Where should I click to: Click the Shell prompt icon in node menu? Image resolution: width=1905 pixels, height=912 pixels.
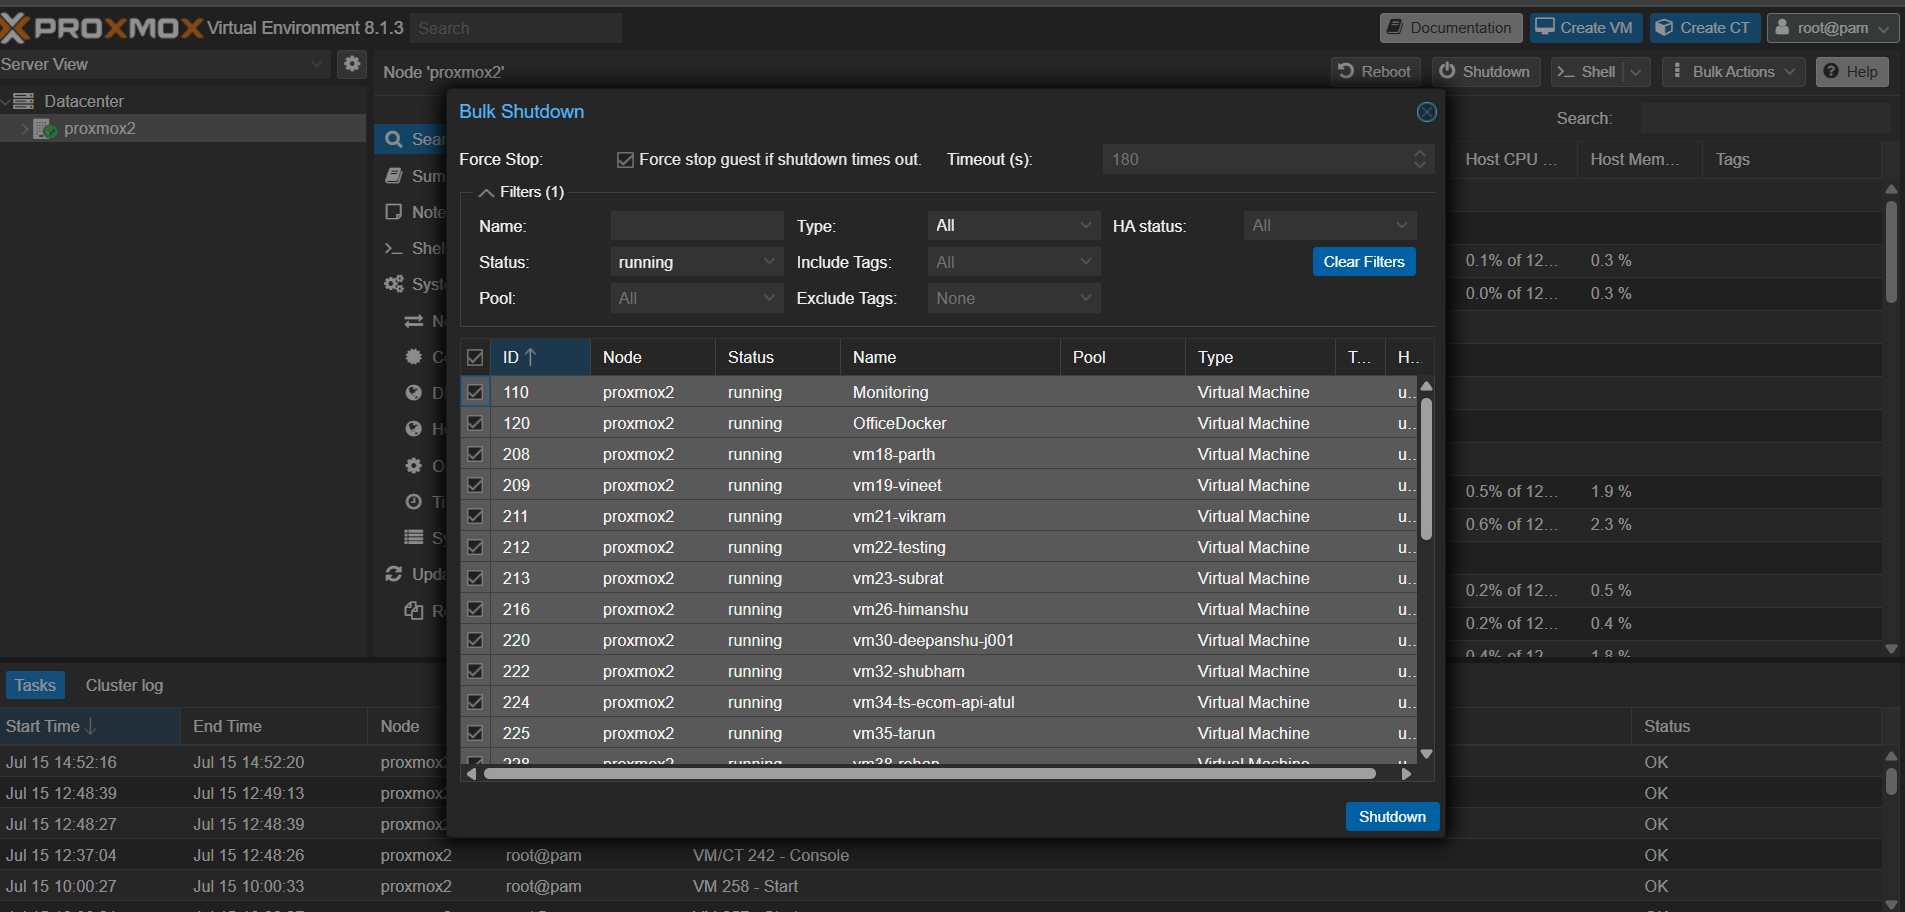394,248
